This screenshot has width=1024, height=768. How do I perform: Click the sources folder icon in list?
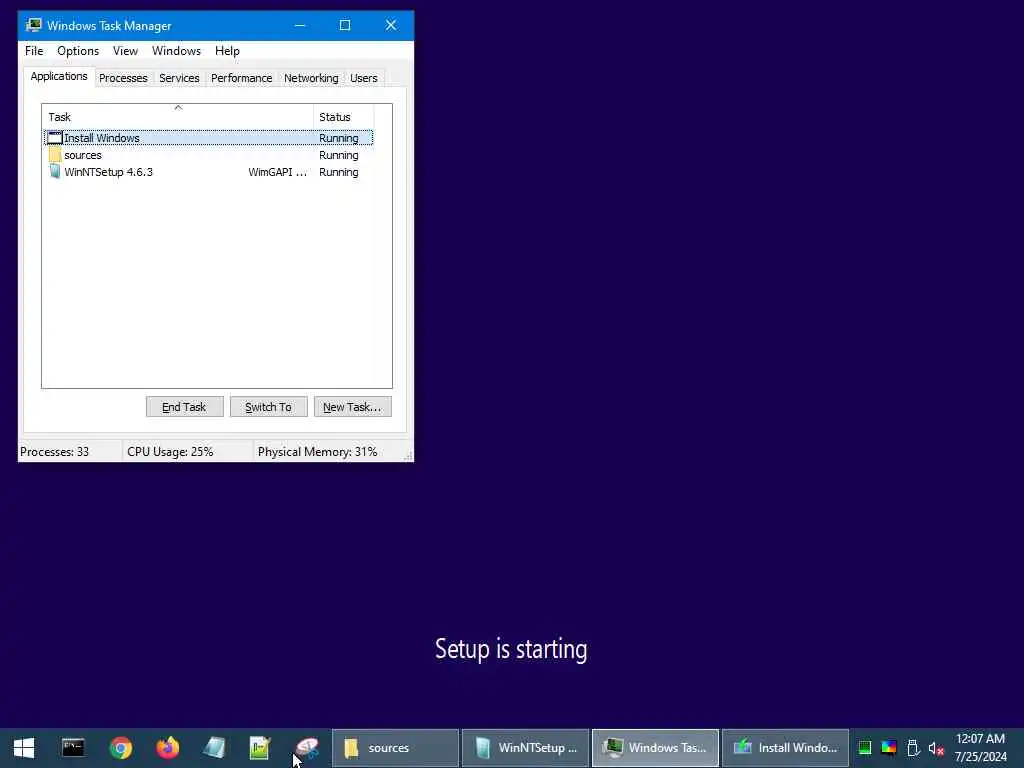[55, 155]
